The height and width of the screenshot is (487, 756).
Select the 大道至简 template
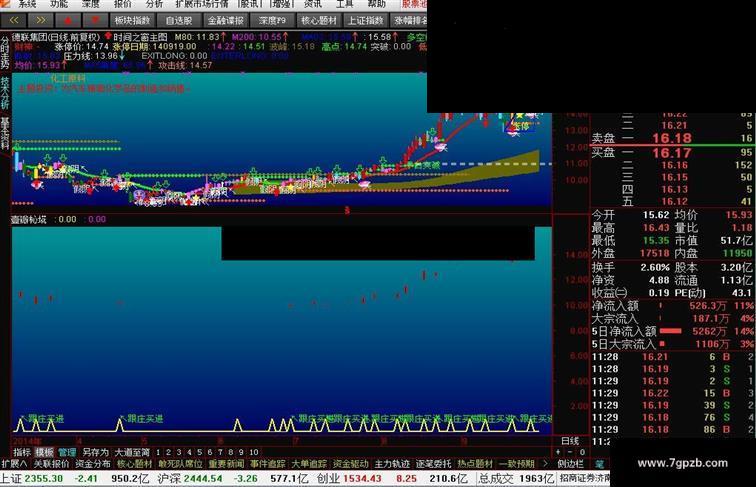tap(132, 452)
